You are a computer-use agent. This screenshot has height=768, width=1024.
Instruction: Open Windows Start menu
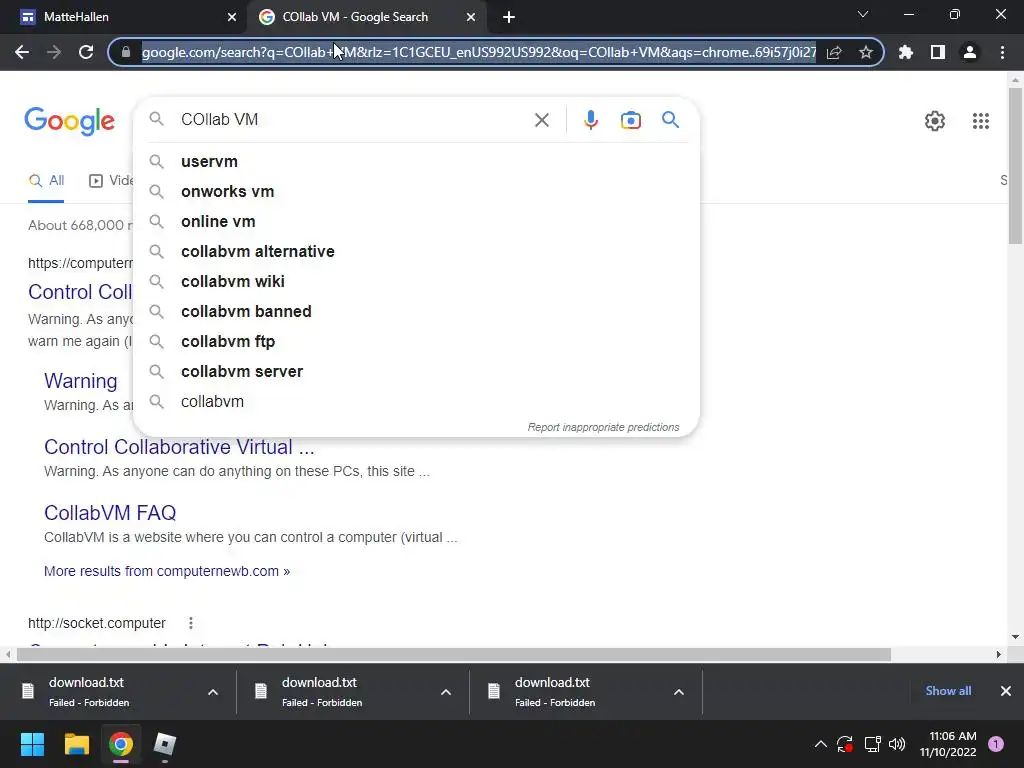point(32,744)
